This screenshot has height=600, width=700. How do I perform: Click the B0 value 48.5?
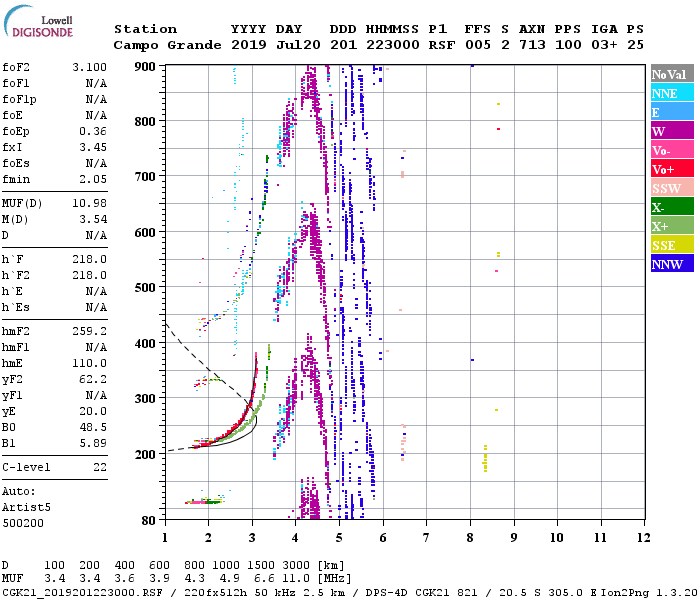click(x=93, y=427)
